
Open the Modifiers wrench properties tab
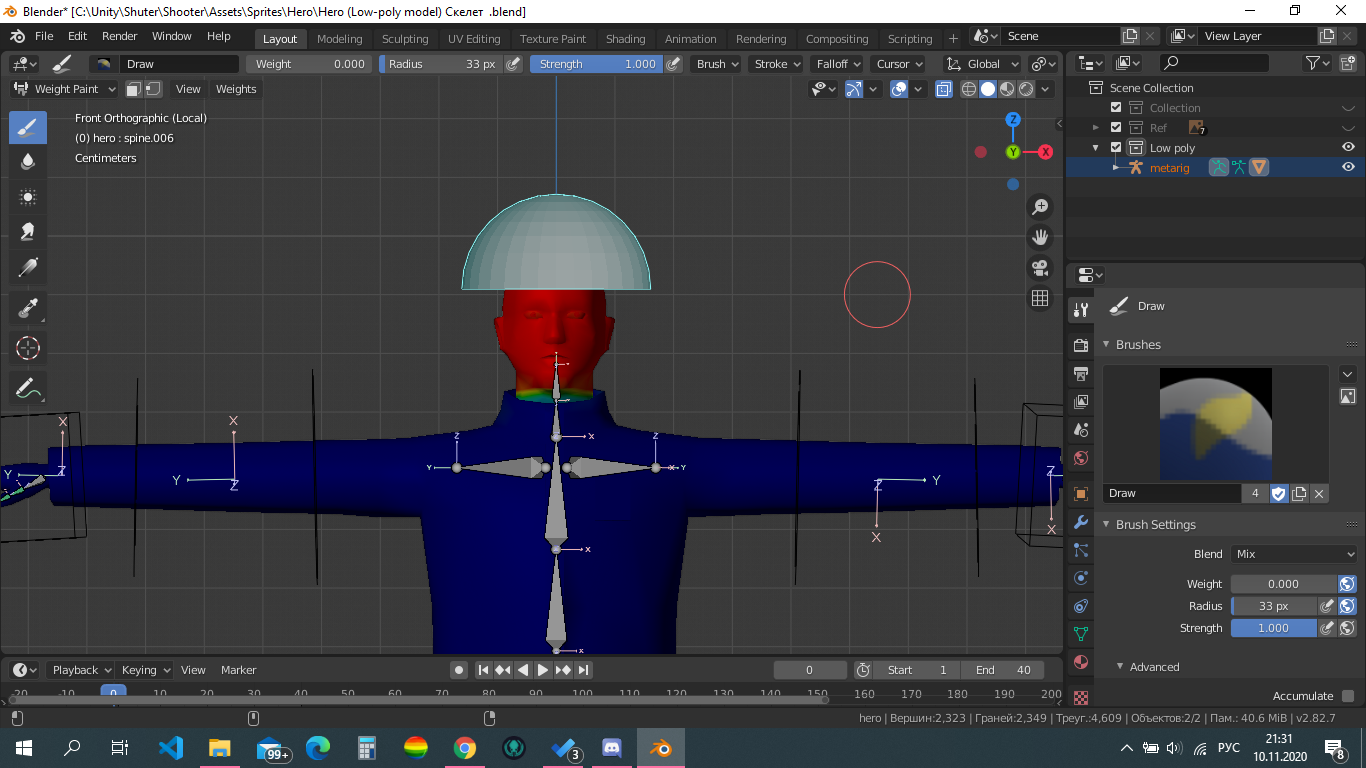(x=1080, y=522)
